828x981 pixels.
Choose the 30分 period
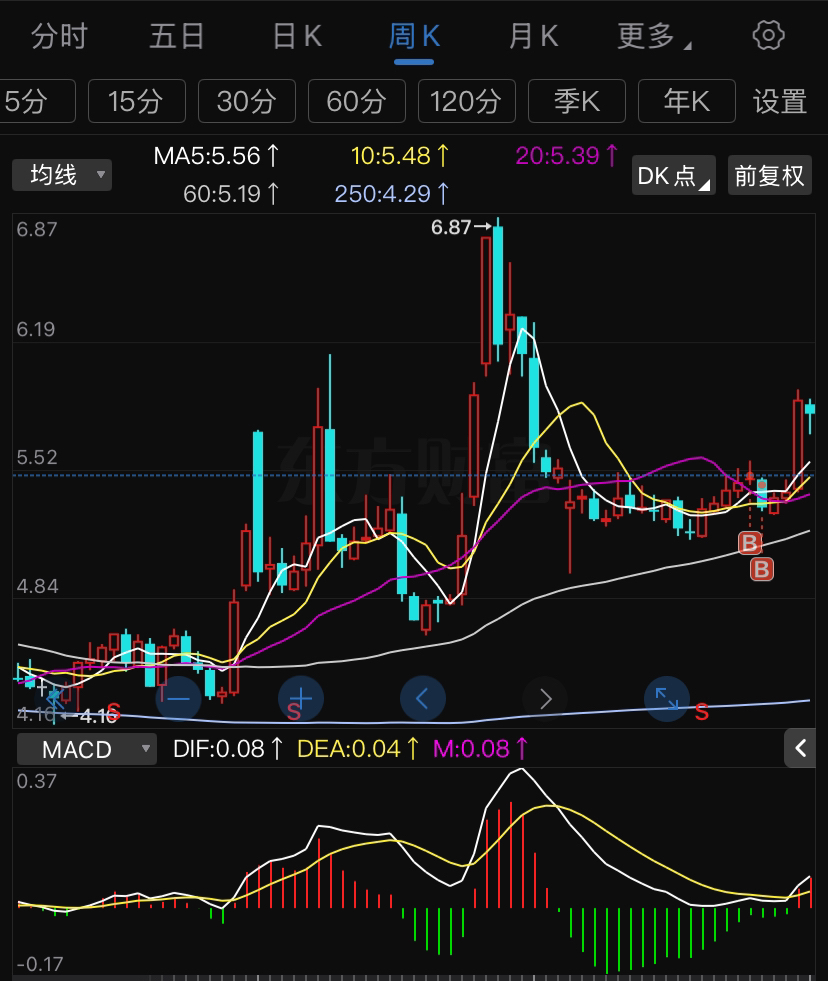click(247, 101)
